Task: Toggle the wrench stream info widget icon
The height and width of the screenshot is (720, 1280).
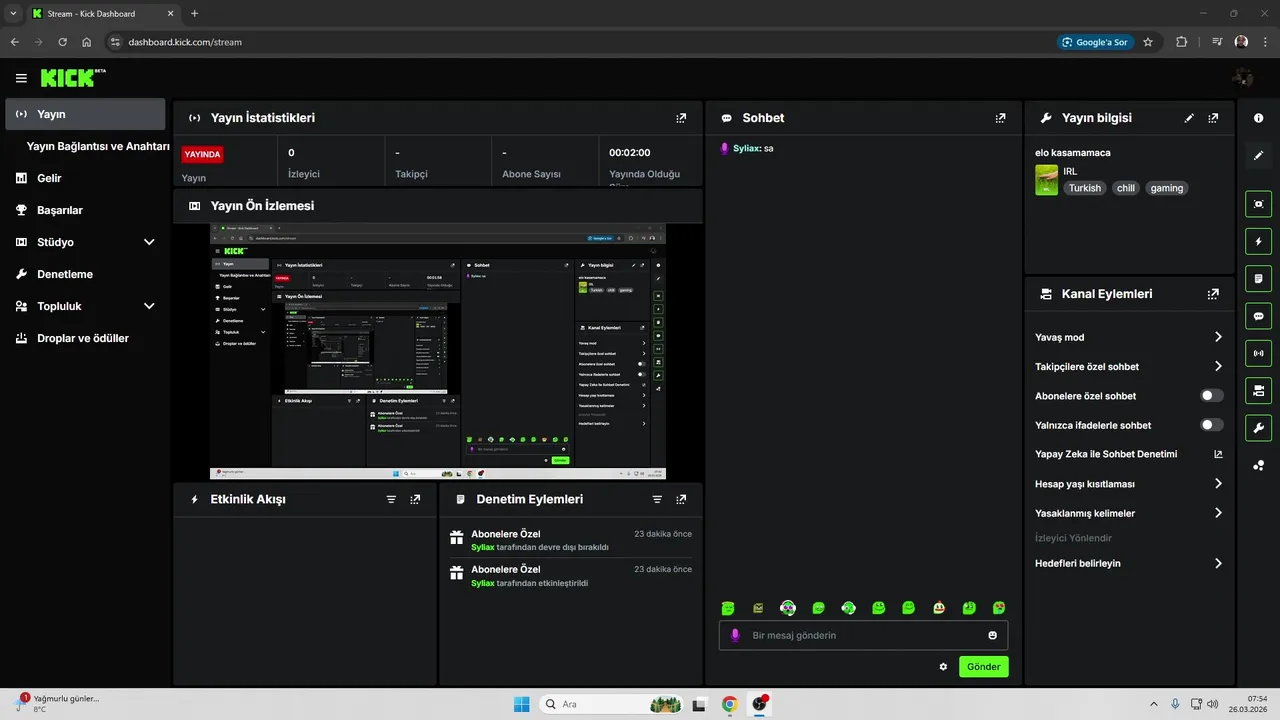Action: pyautogui.click(x=1258, y=428)
